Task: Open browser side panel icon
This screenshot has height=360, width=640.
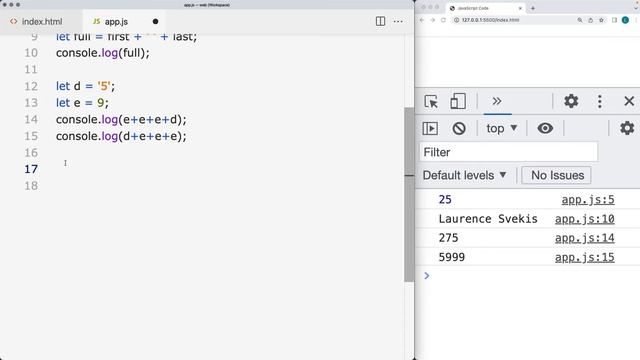Action: 614,20
